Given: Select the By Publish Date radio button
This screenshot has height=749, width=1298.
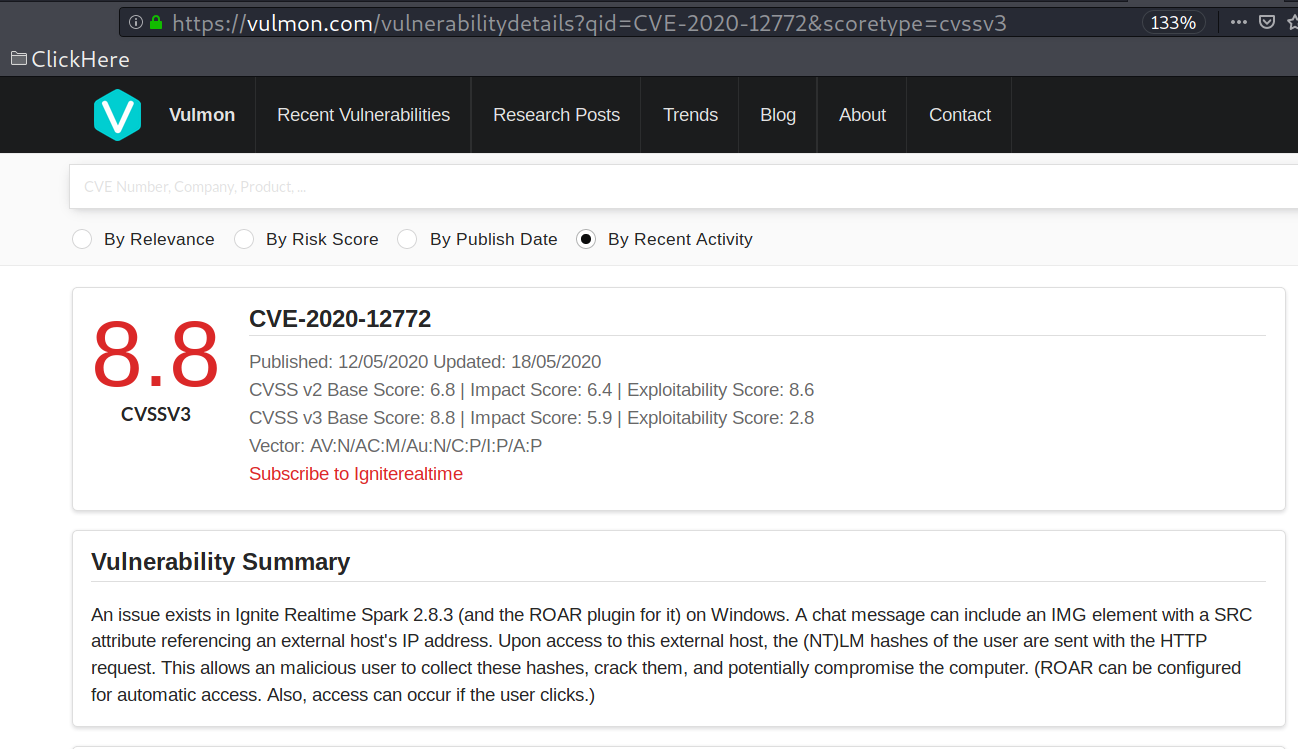Looking at the screenshot, I should [407, 239].
